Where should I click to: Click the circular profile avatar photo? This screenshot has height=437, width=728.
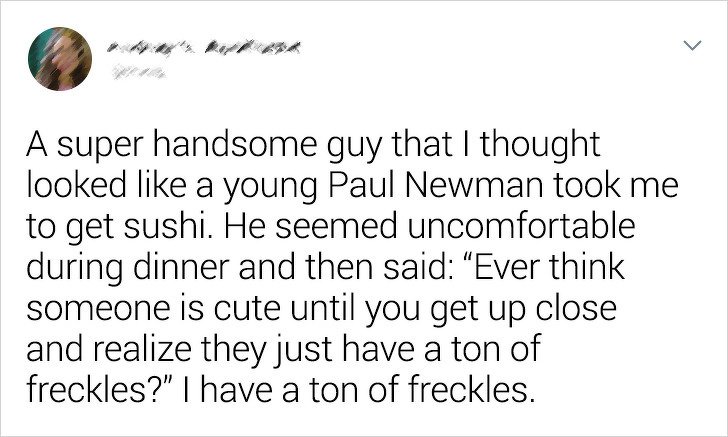click(60, 59)
